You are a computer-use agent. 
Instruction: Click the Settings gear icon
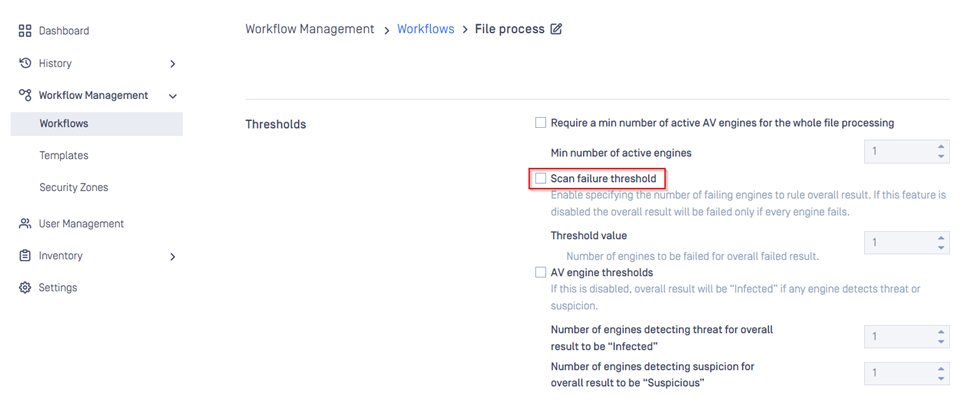point(26,288)
